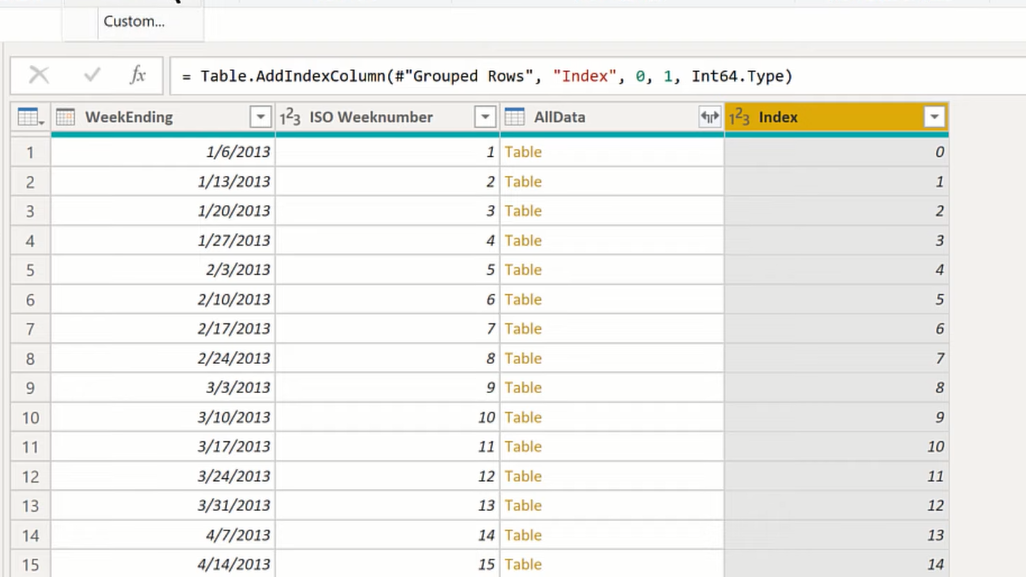
Task: Select the 2/10/2013 date cell
Action: coord(164,299)
